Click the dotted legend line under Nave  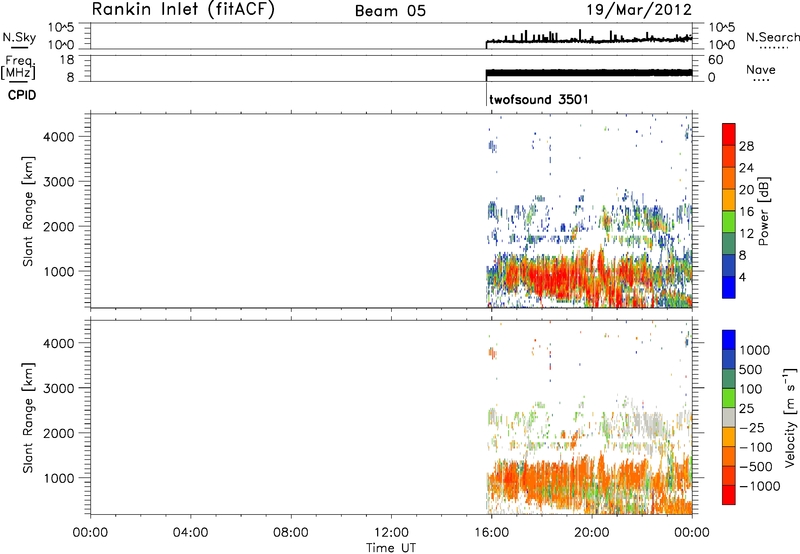pos(762,81)
